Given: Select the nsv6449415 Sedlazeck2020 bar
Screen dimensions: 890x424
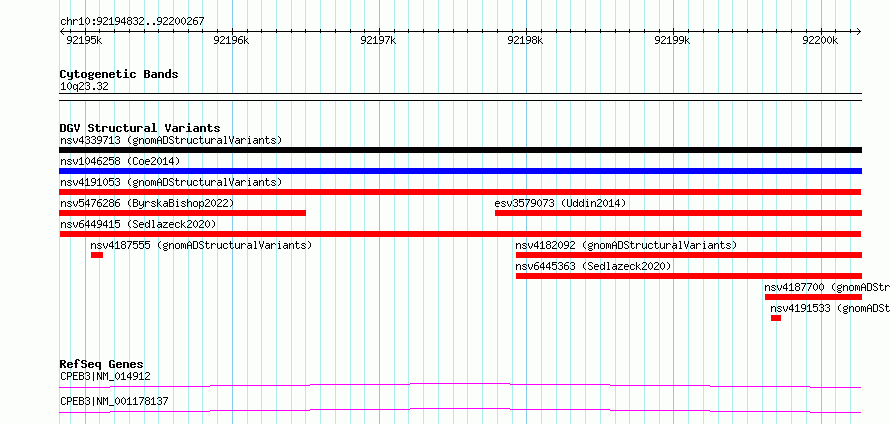Looking at the screenshot, I should (460, 234).
